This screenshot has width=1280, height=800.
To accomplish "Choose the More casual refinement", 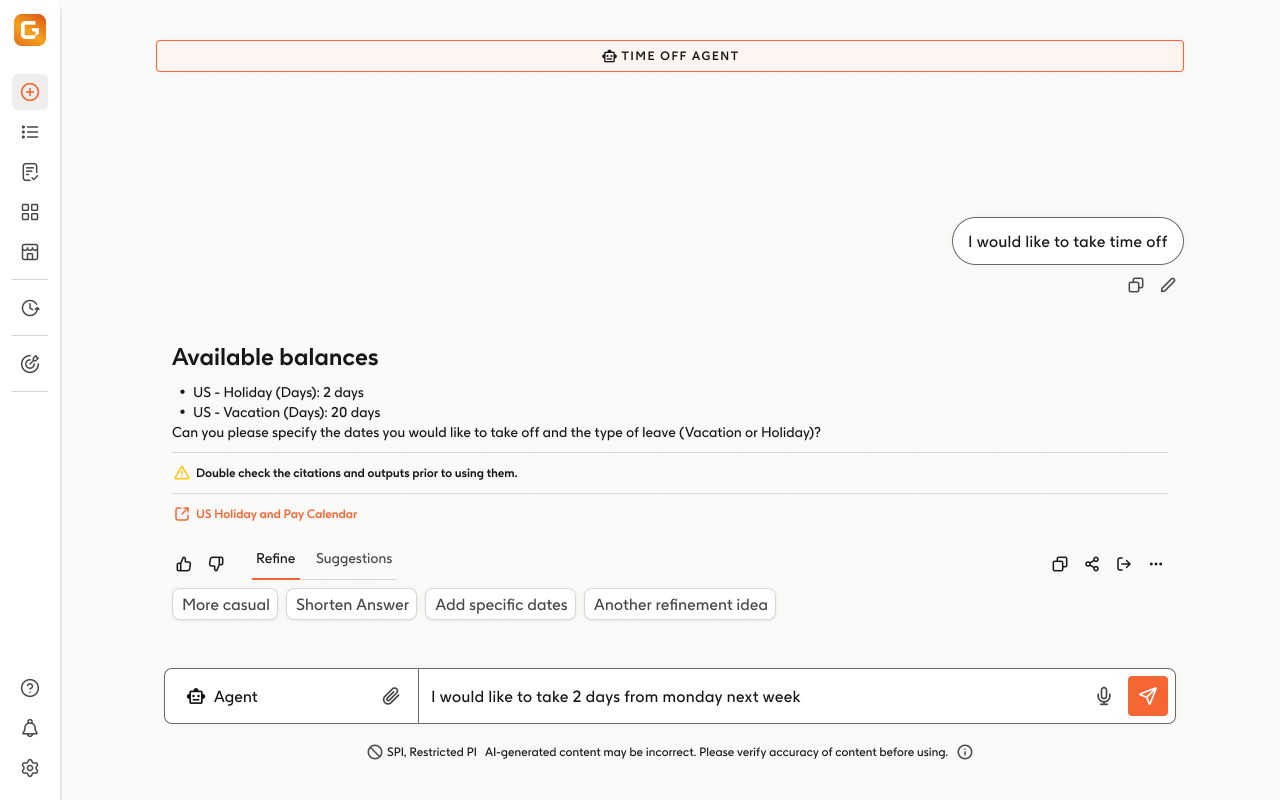I will 226,604.
